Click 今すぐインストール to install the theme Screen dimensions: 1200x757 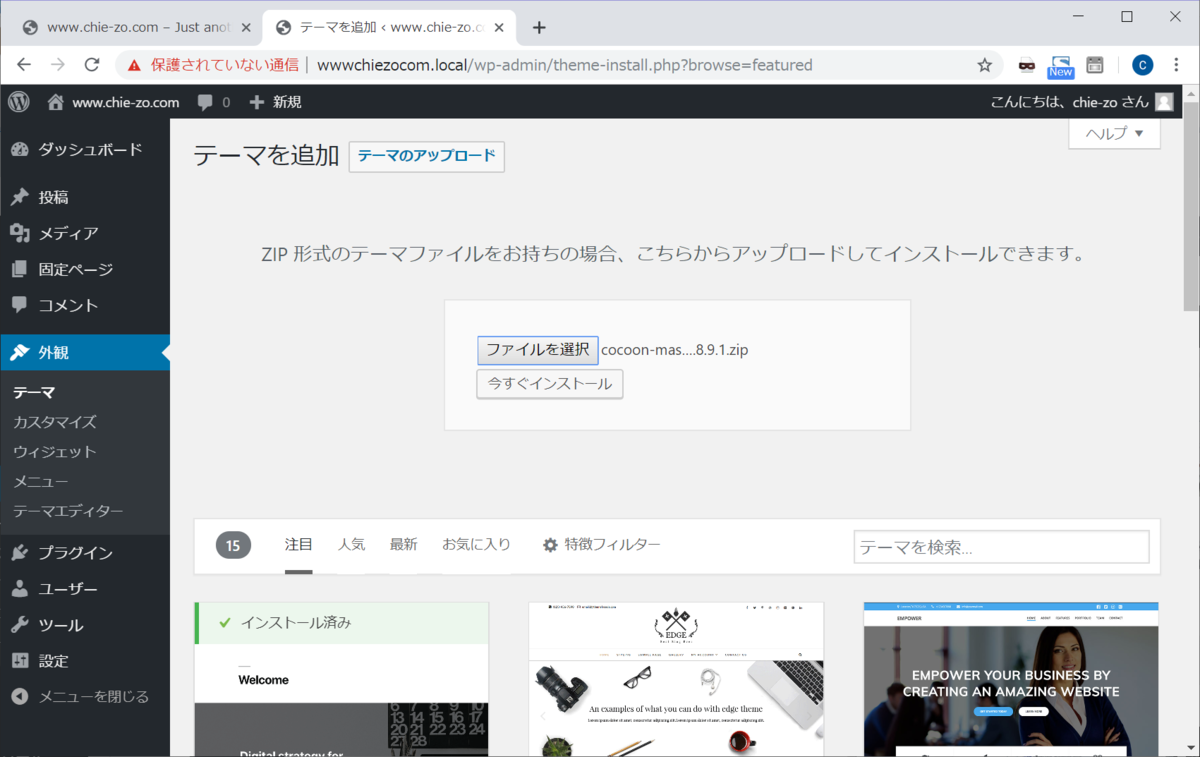click(549, 383)
